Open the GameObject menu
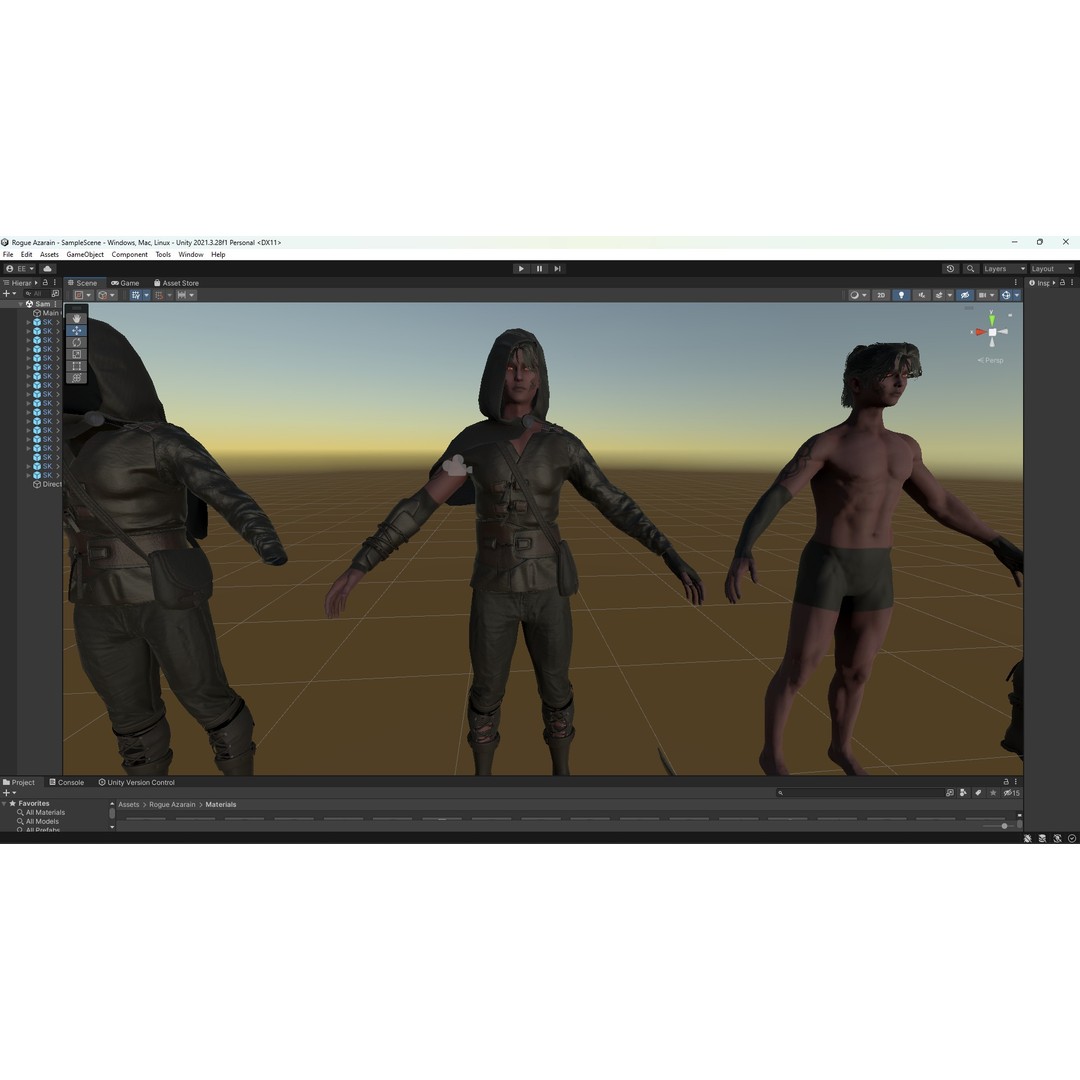1080x1080 pixels. point(85,254)
